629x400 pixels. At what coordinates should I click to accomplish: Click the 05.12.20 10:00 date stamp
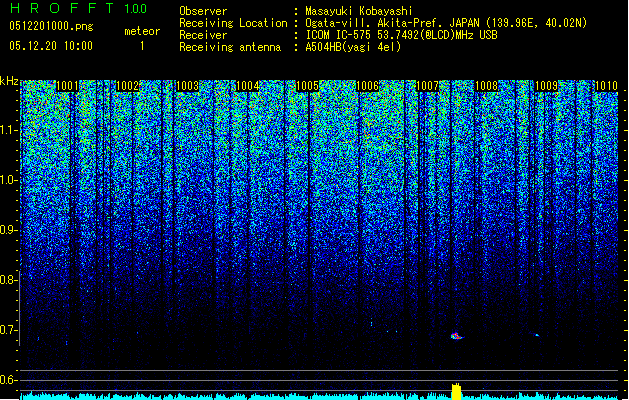pyautogui.click(x=51, y=46)
